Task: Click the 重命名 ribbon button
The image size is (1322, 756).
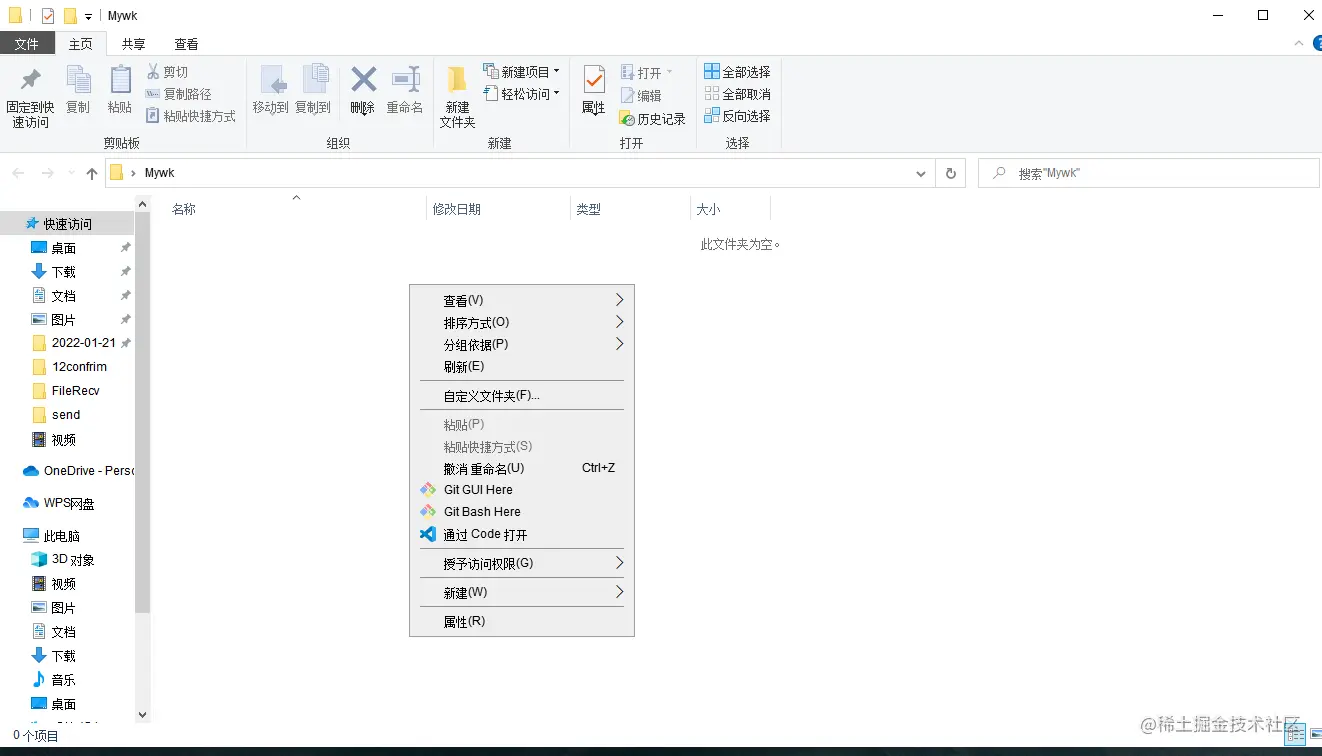Action: tap(405, 90)
